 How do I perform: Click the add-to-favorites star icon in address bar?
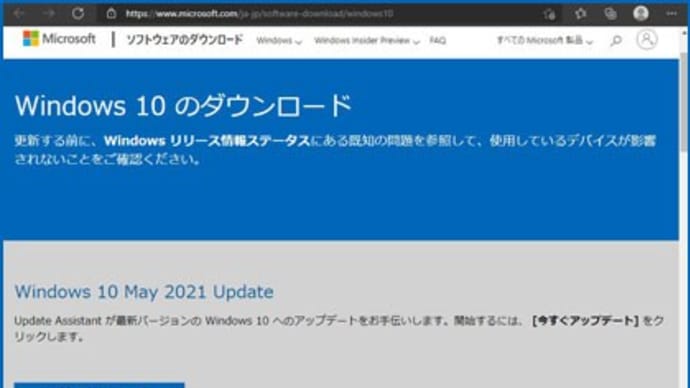[x=549, y=14]
